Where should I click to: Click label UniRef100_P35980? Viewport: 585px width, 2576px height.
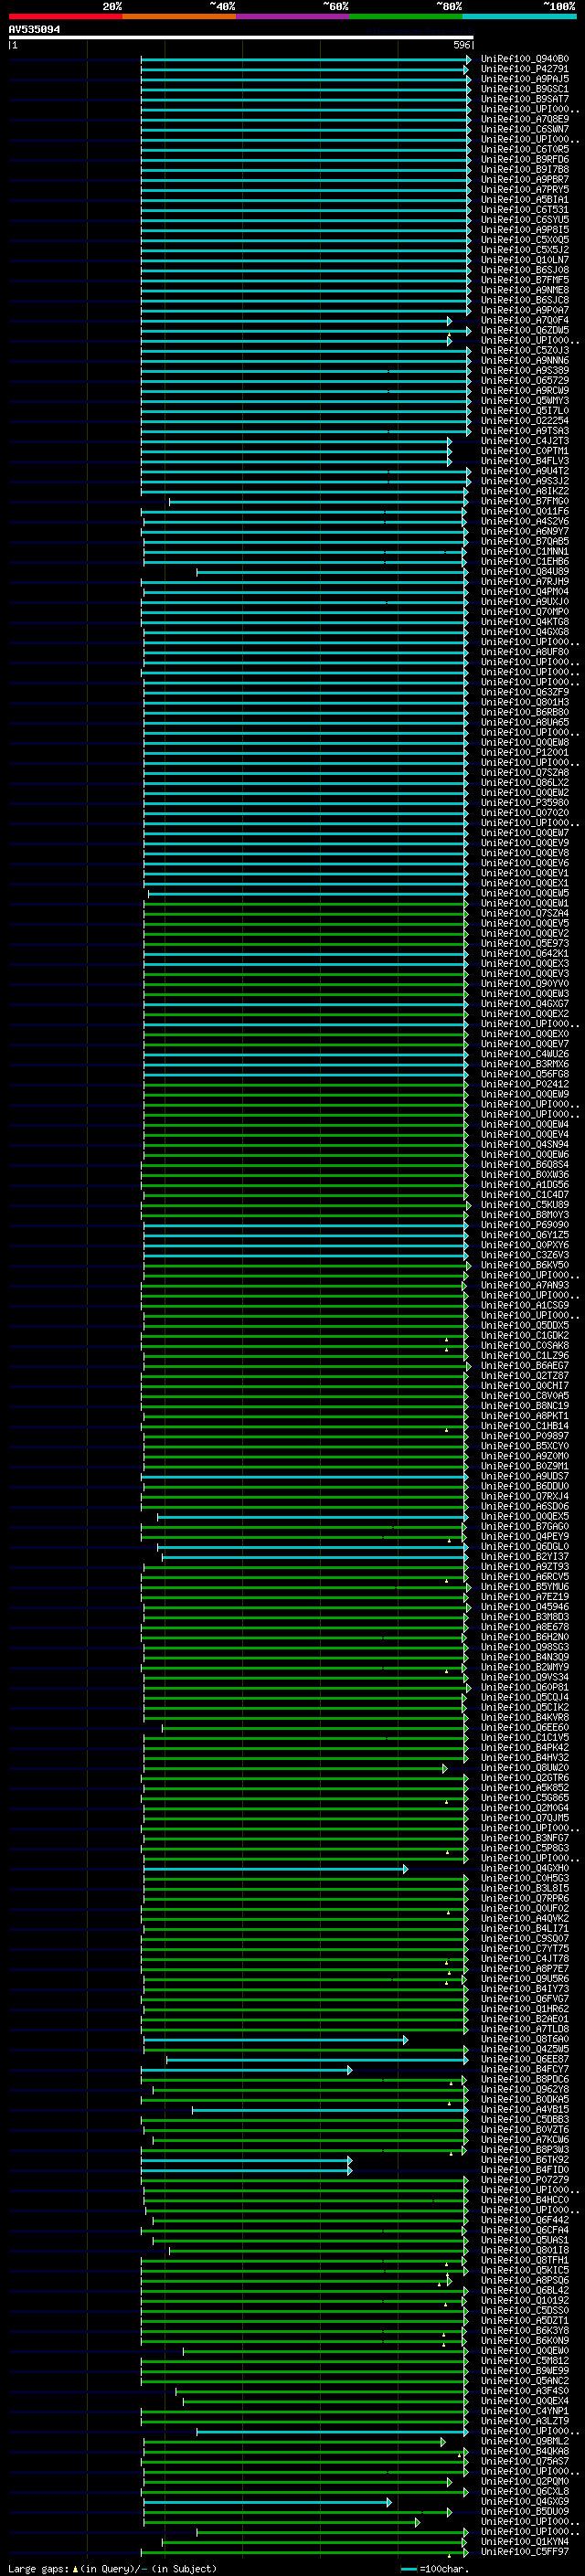pyautogui.click(x=525, y=802)
